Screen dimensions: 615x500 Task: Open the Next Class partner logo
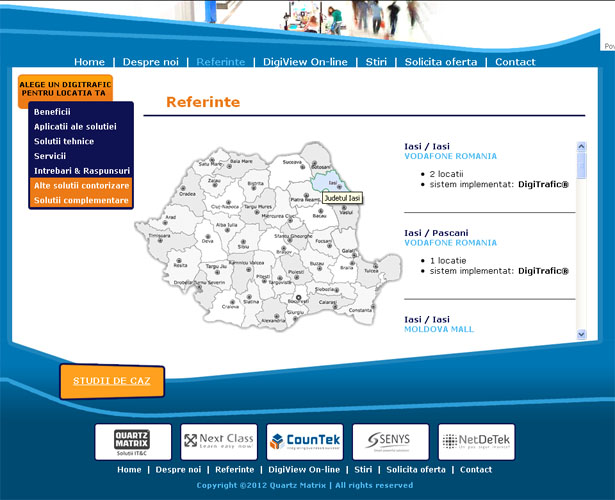219,442
